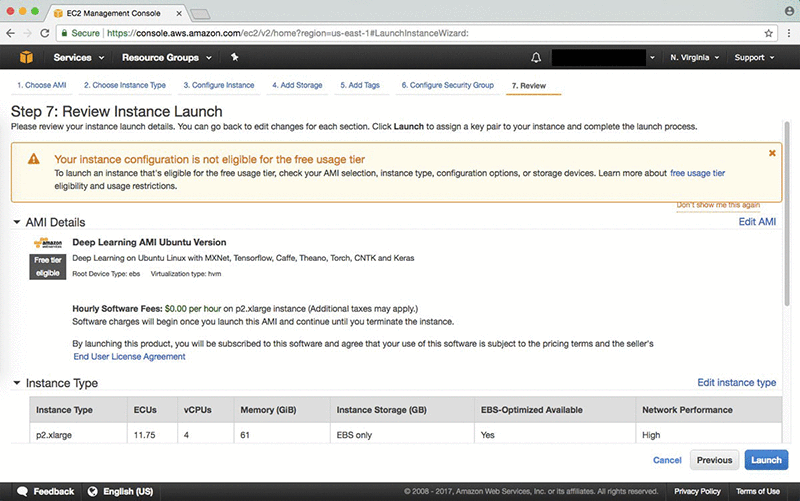
Task: Click the Edit AMI link
Action: click(x=757, y=221)
